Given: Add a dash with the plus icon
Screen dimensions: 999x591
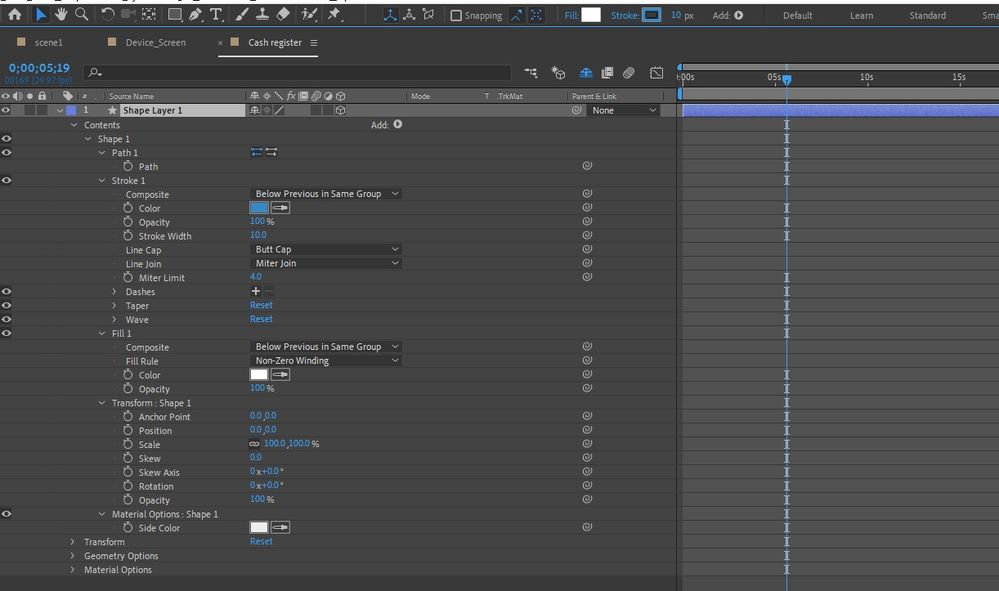Looking at the screenshot, I should tap(255, 291).
